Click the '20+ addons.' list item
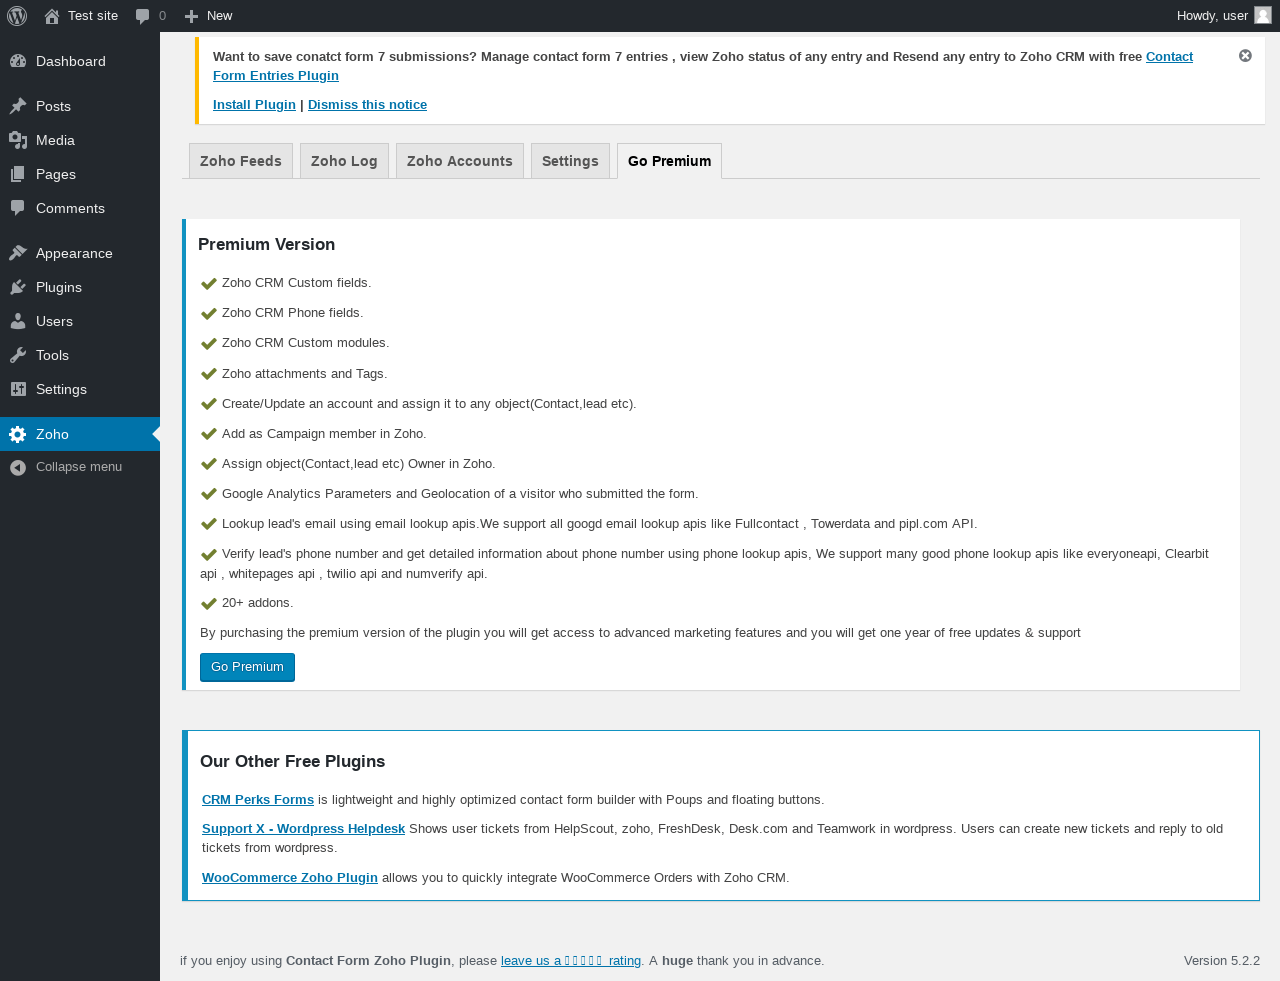Viewport: 1280px width, 981px height. (x=257, y=603)
